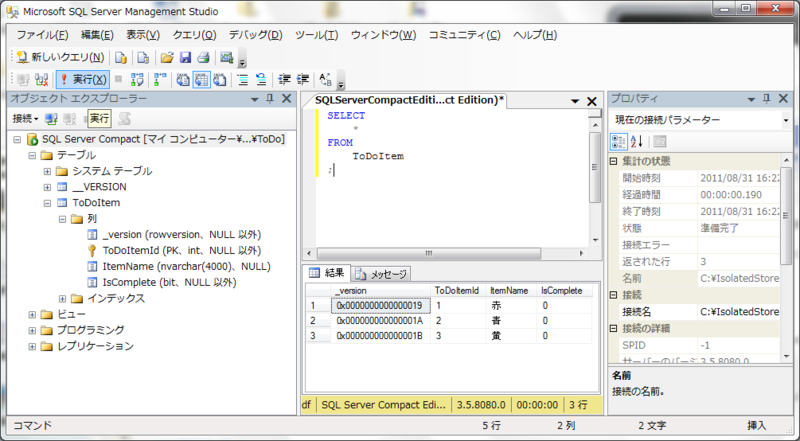Click the Connect Object Explorer icon
This screenshot has height=441, width=800.
coord(51,119)
